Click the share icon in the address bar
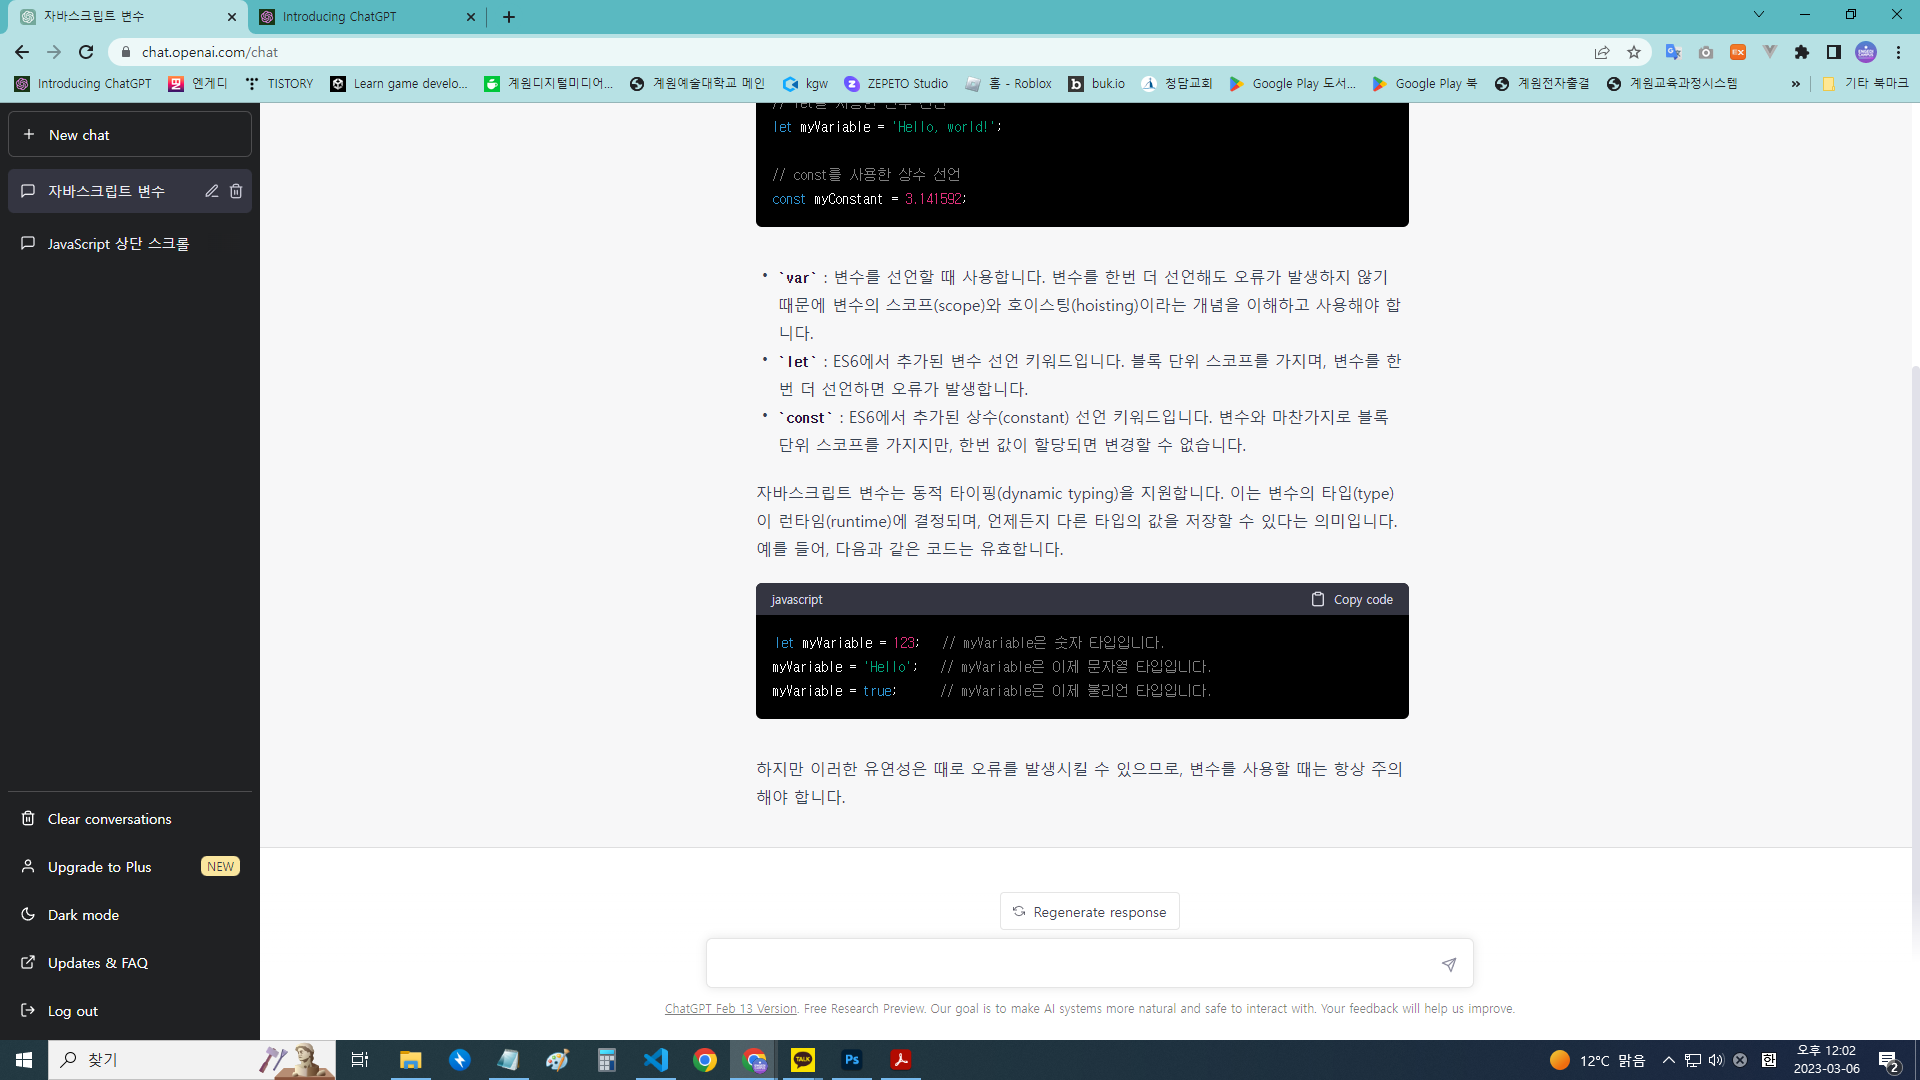Screen dimensions: 1920x1080 tap(1602, 52)
